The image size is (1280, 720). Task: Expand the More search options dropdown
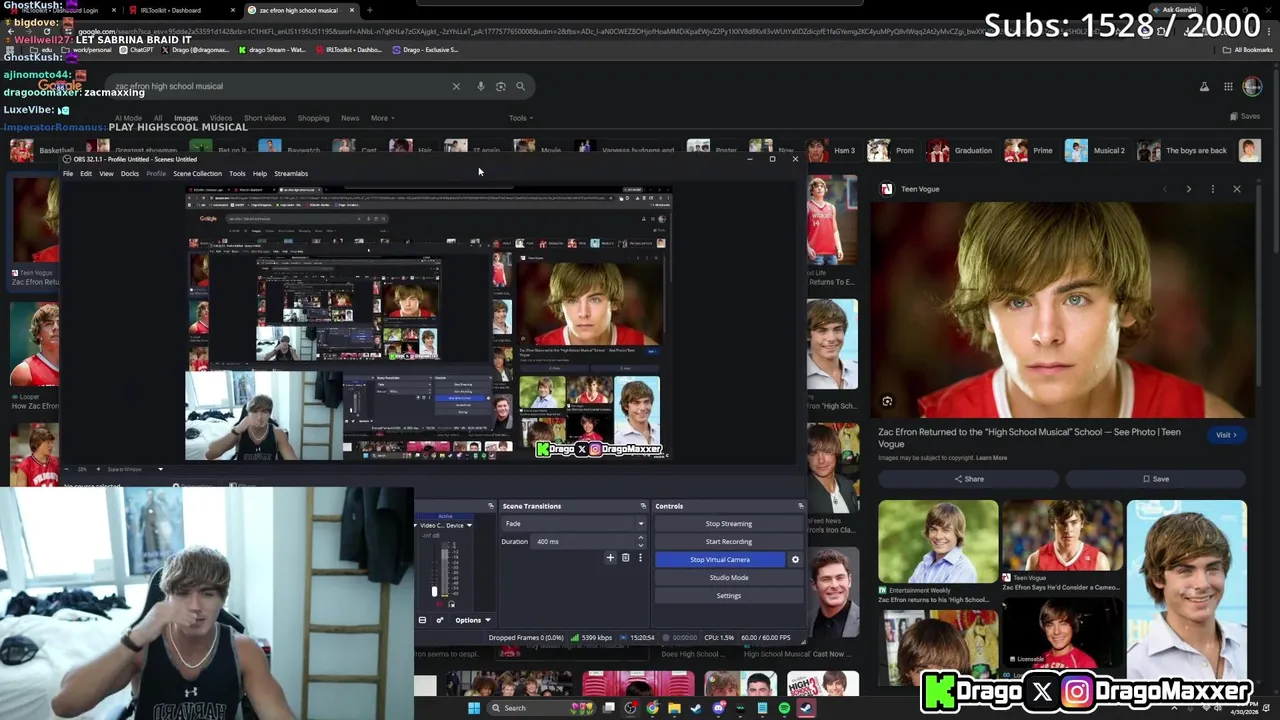pyautogui.click(x=382, y=118)
